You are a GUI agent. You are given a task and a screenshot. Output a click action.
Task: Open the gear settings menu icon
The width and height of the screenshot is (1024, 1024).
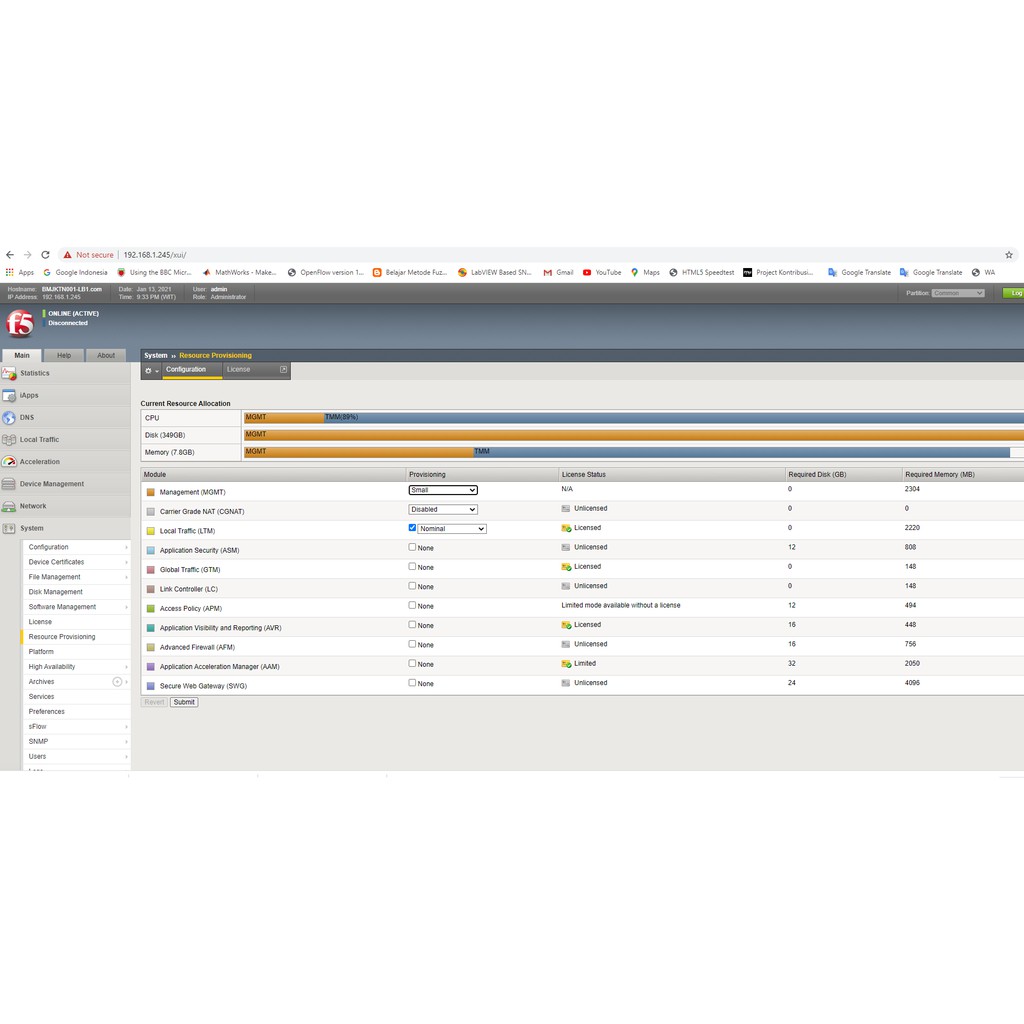click(151, 370)
